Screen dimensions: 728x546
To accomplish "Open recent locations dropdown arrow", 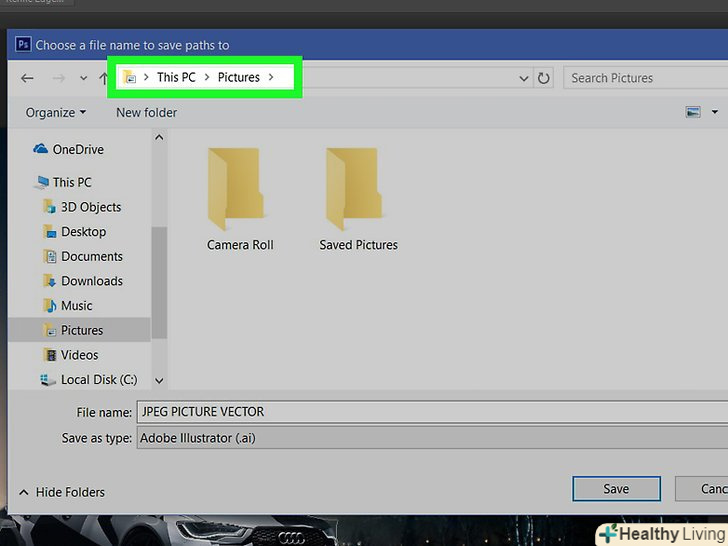I will [83, 78].
